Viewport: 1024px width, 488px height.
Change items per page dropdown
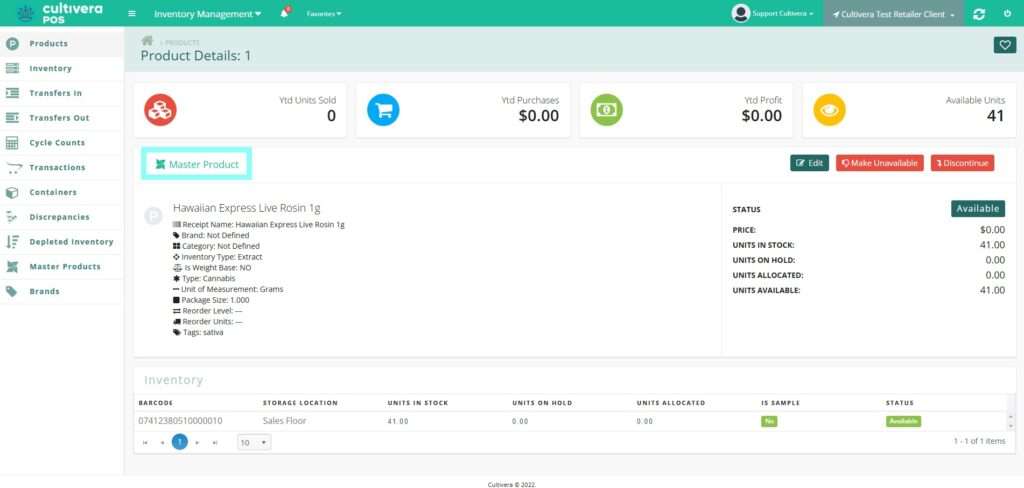coord(253,441)
